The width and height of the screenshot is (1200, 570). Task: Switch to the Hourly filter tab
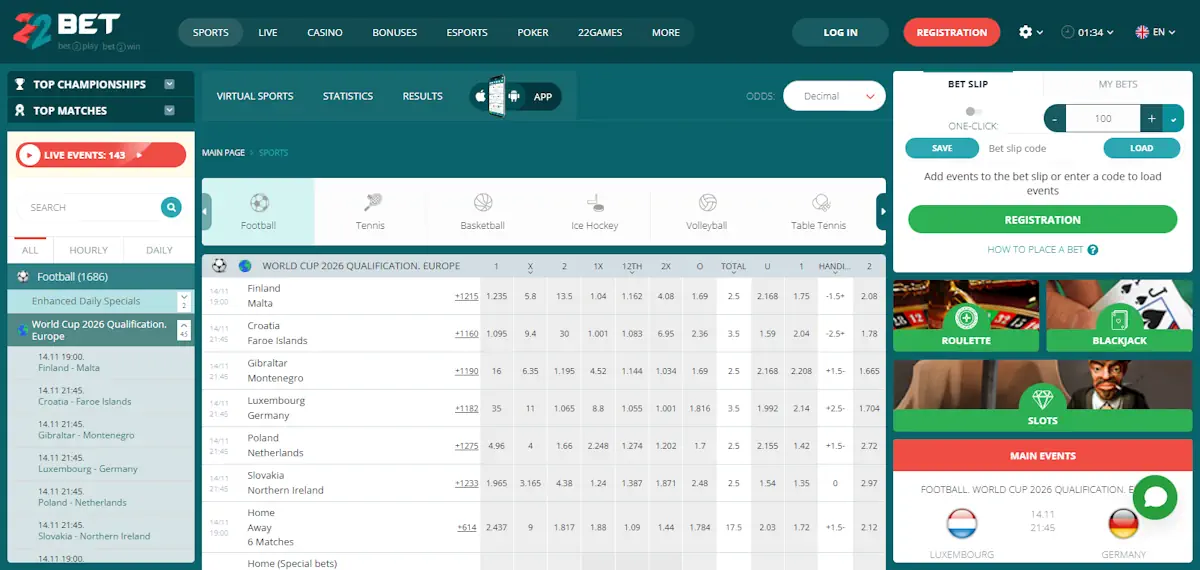pos(88,250)
